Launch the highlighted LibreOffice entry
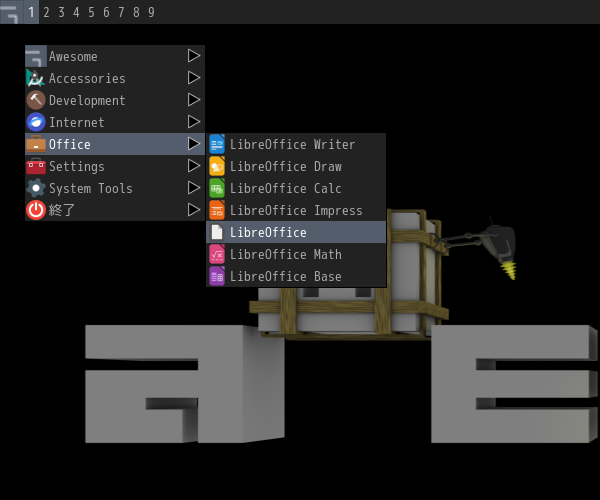 pos(296,232)
